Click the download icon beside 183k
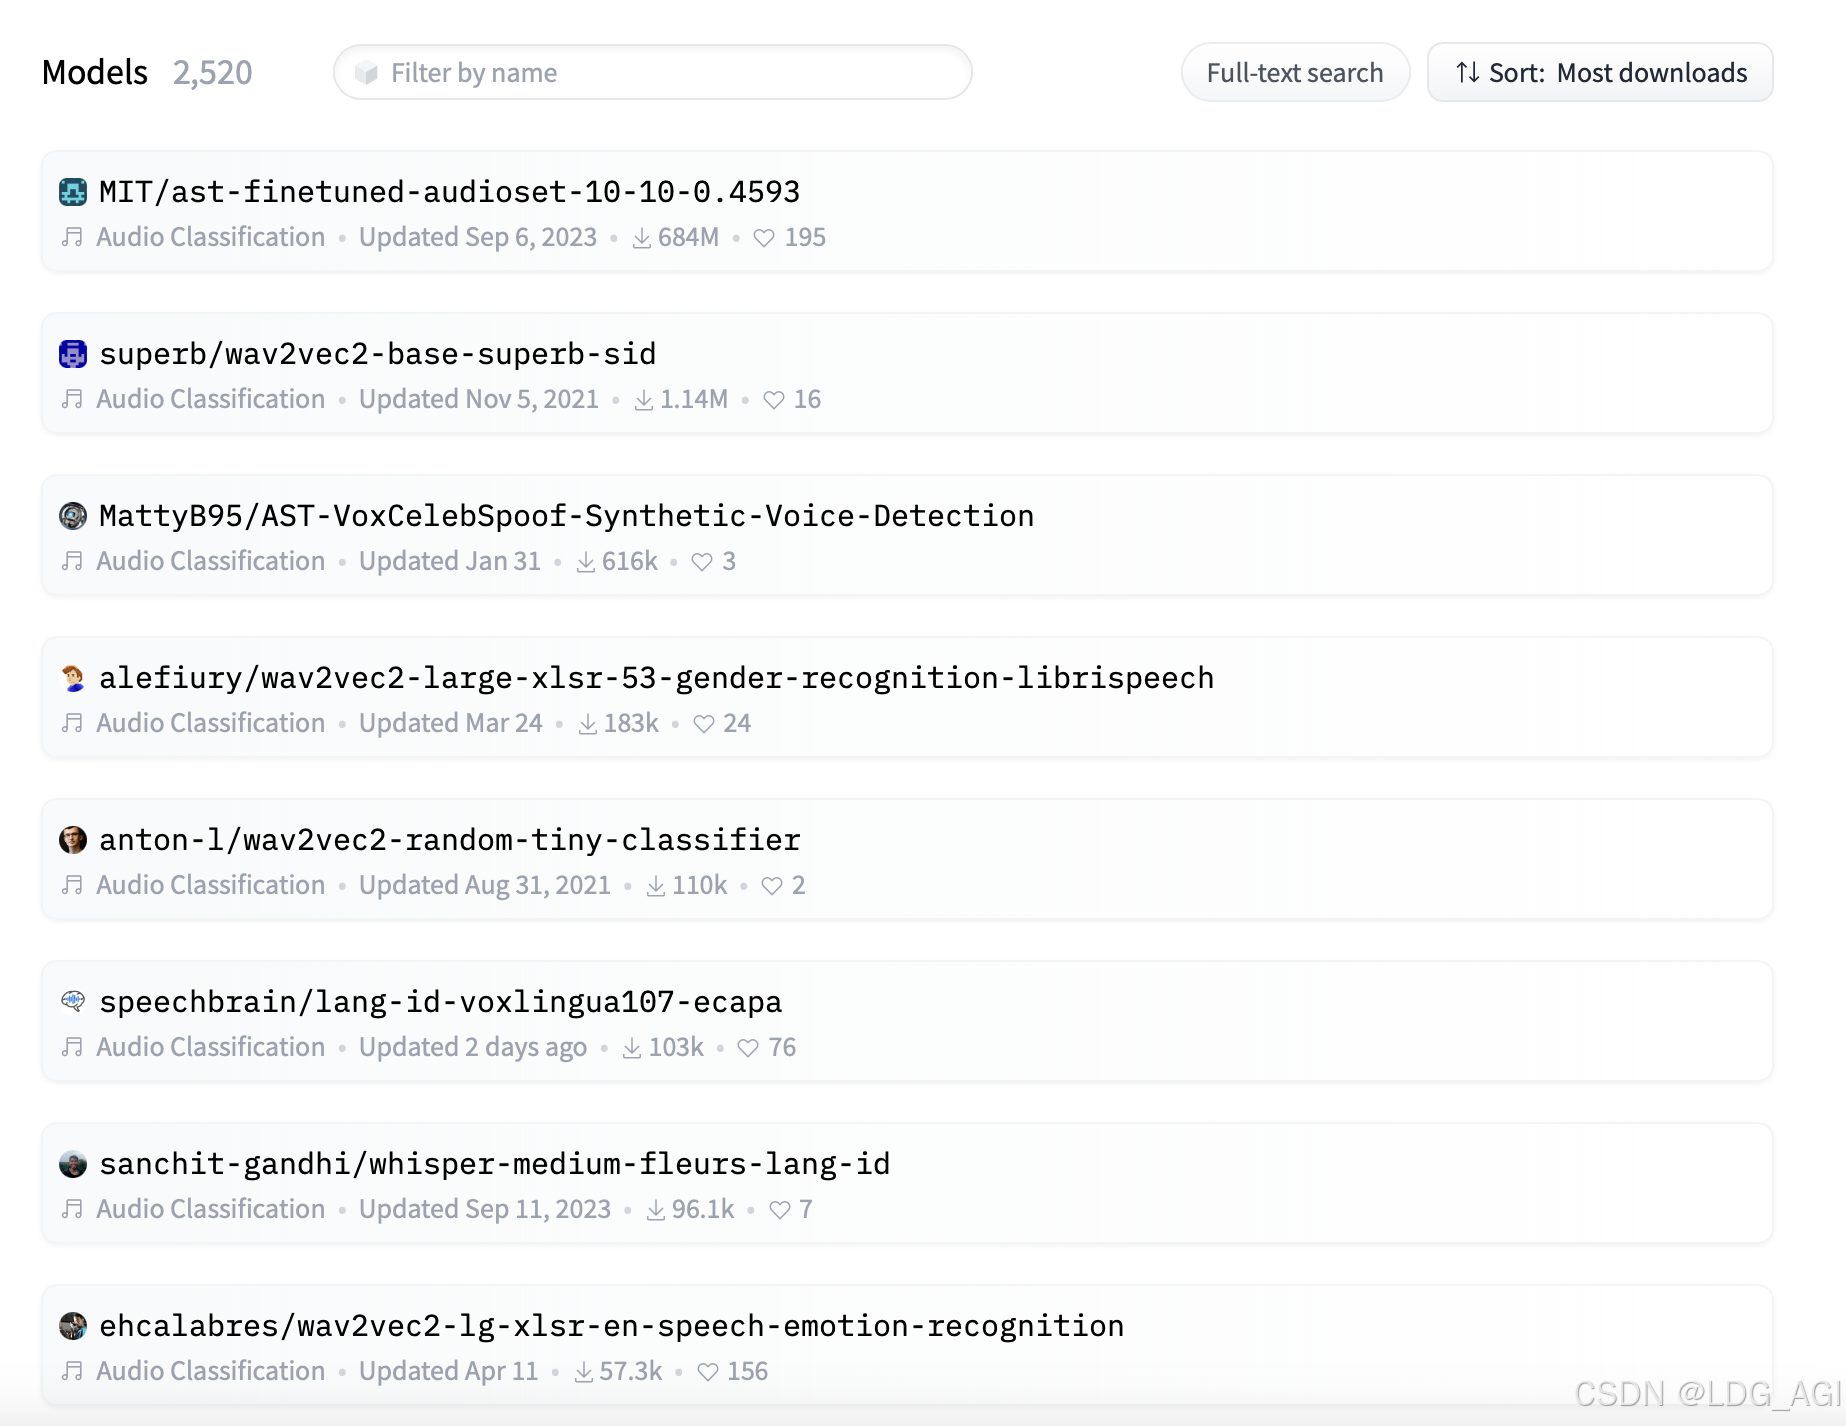 [x=588, y=724]
